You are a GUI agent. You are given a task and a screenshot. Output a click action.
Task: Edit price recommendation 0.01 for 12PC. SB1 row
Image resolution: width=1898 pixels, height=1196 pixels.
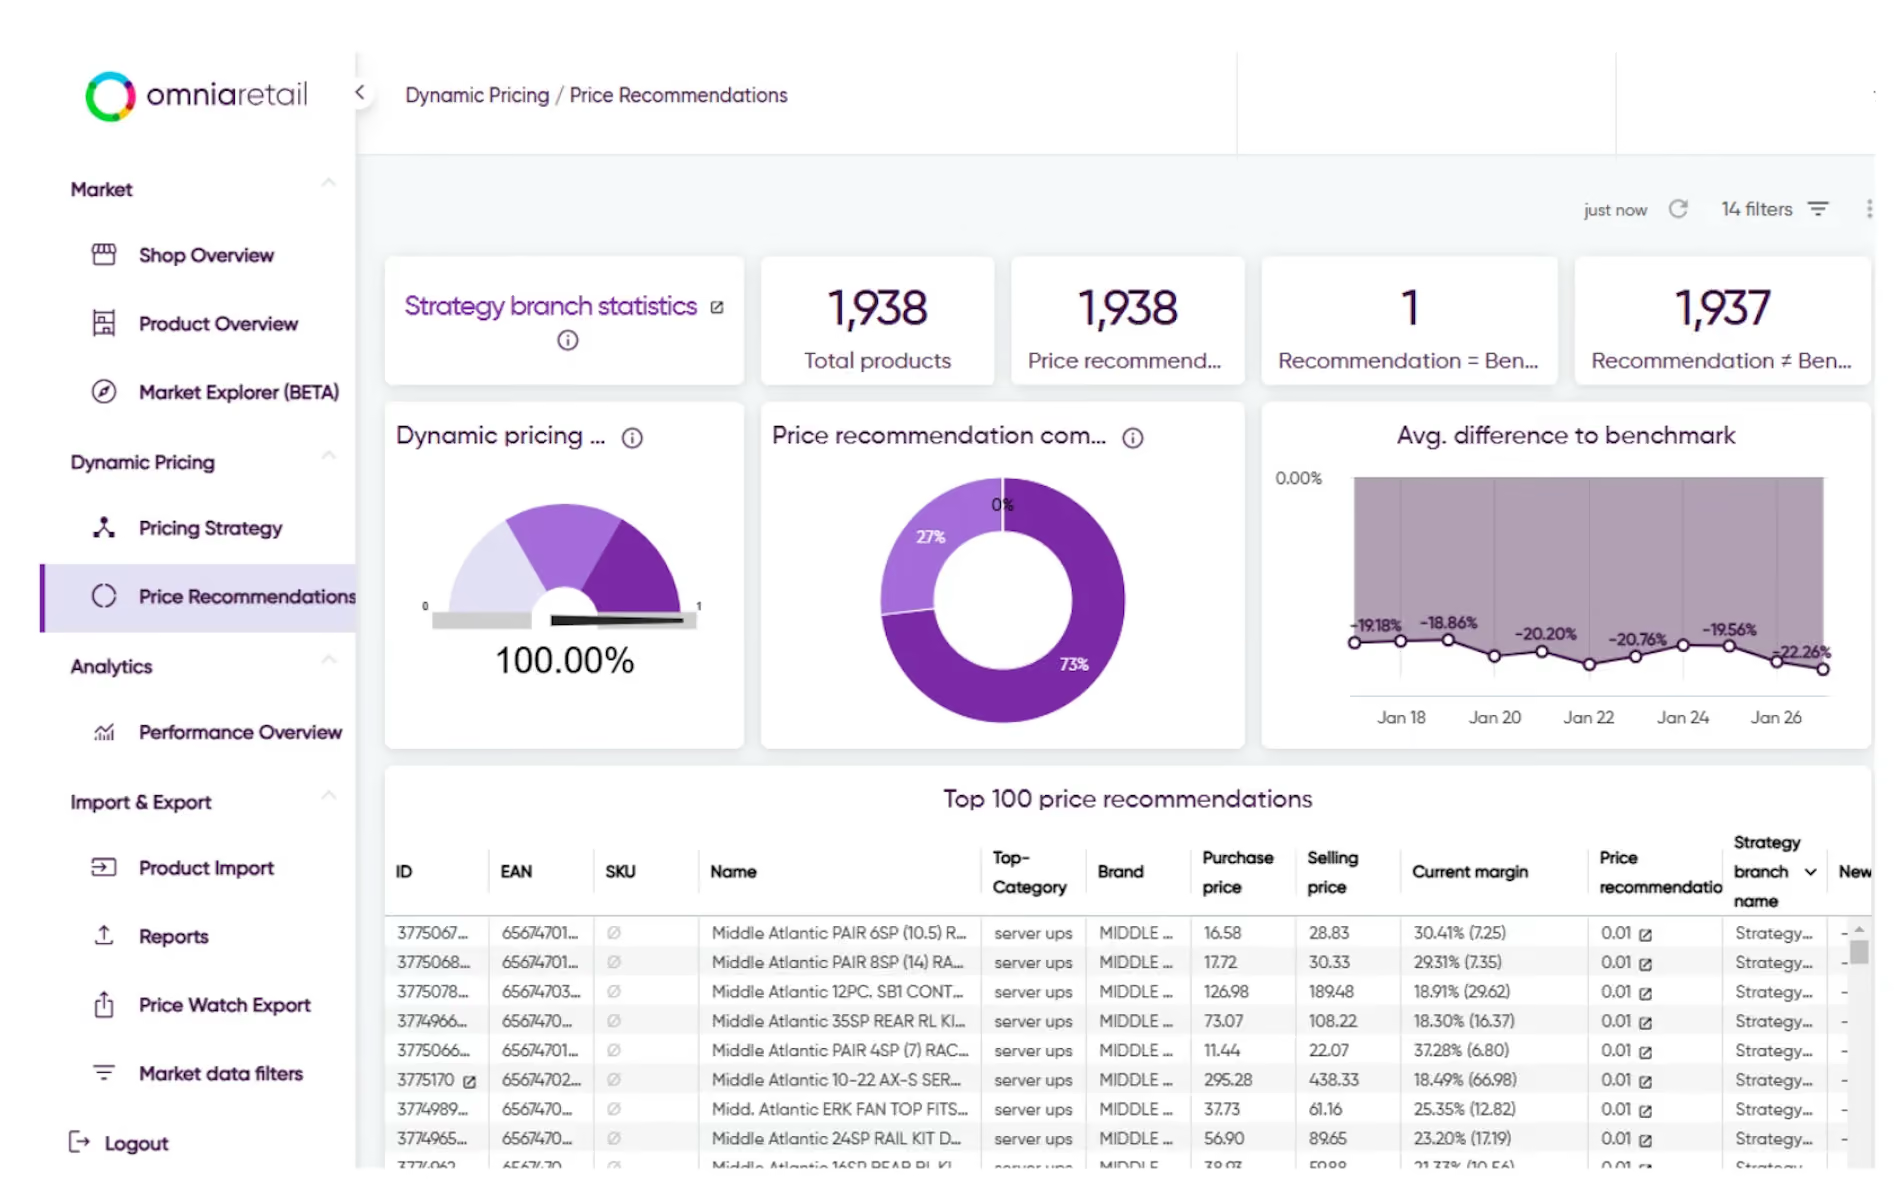pos(1645,994)
